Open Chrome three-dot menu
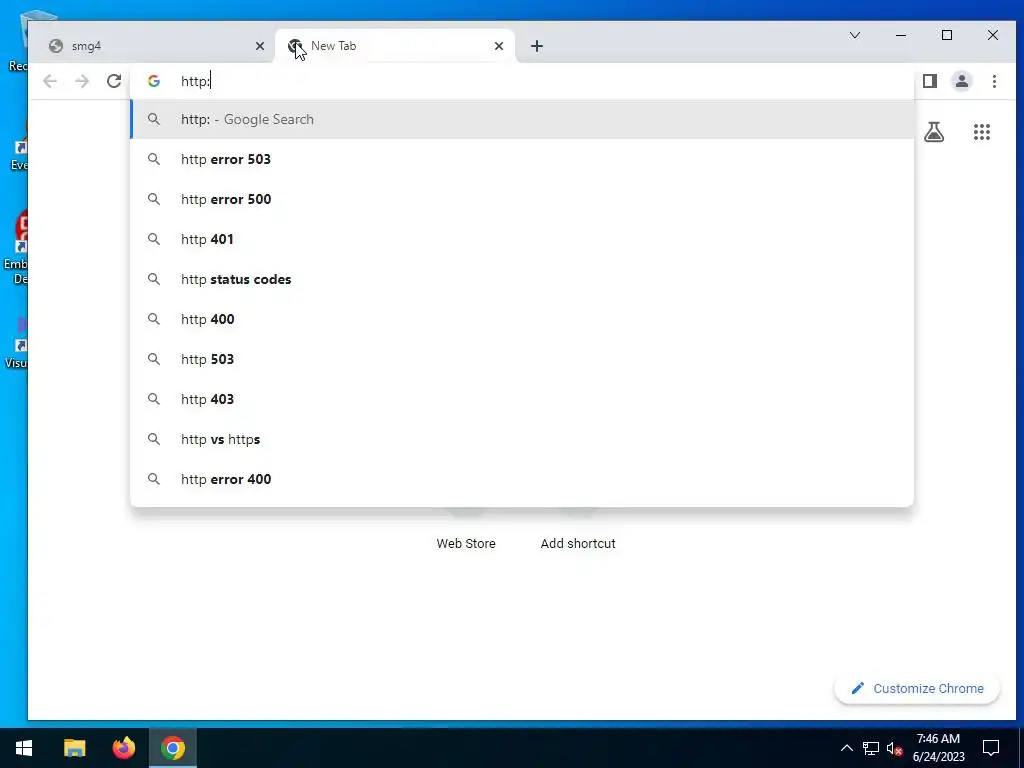 [994, 81]
